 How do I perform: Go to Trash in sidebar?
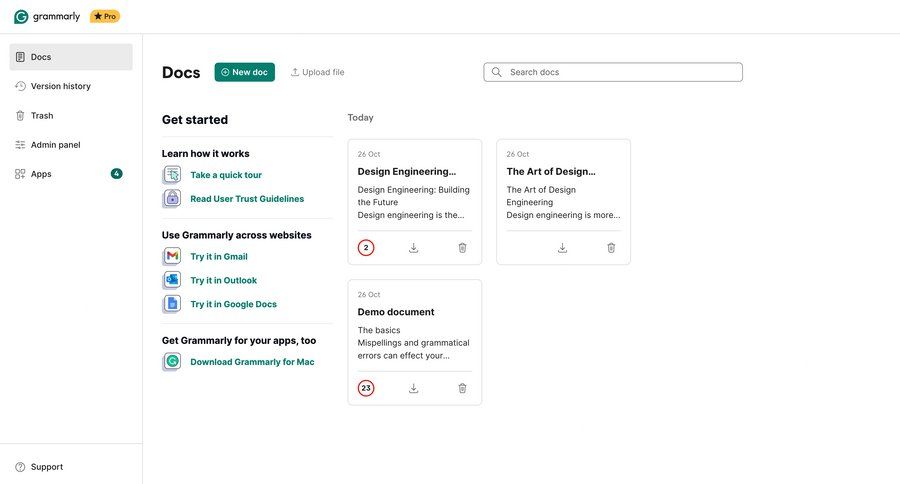point(71,115)
